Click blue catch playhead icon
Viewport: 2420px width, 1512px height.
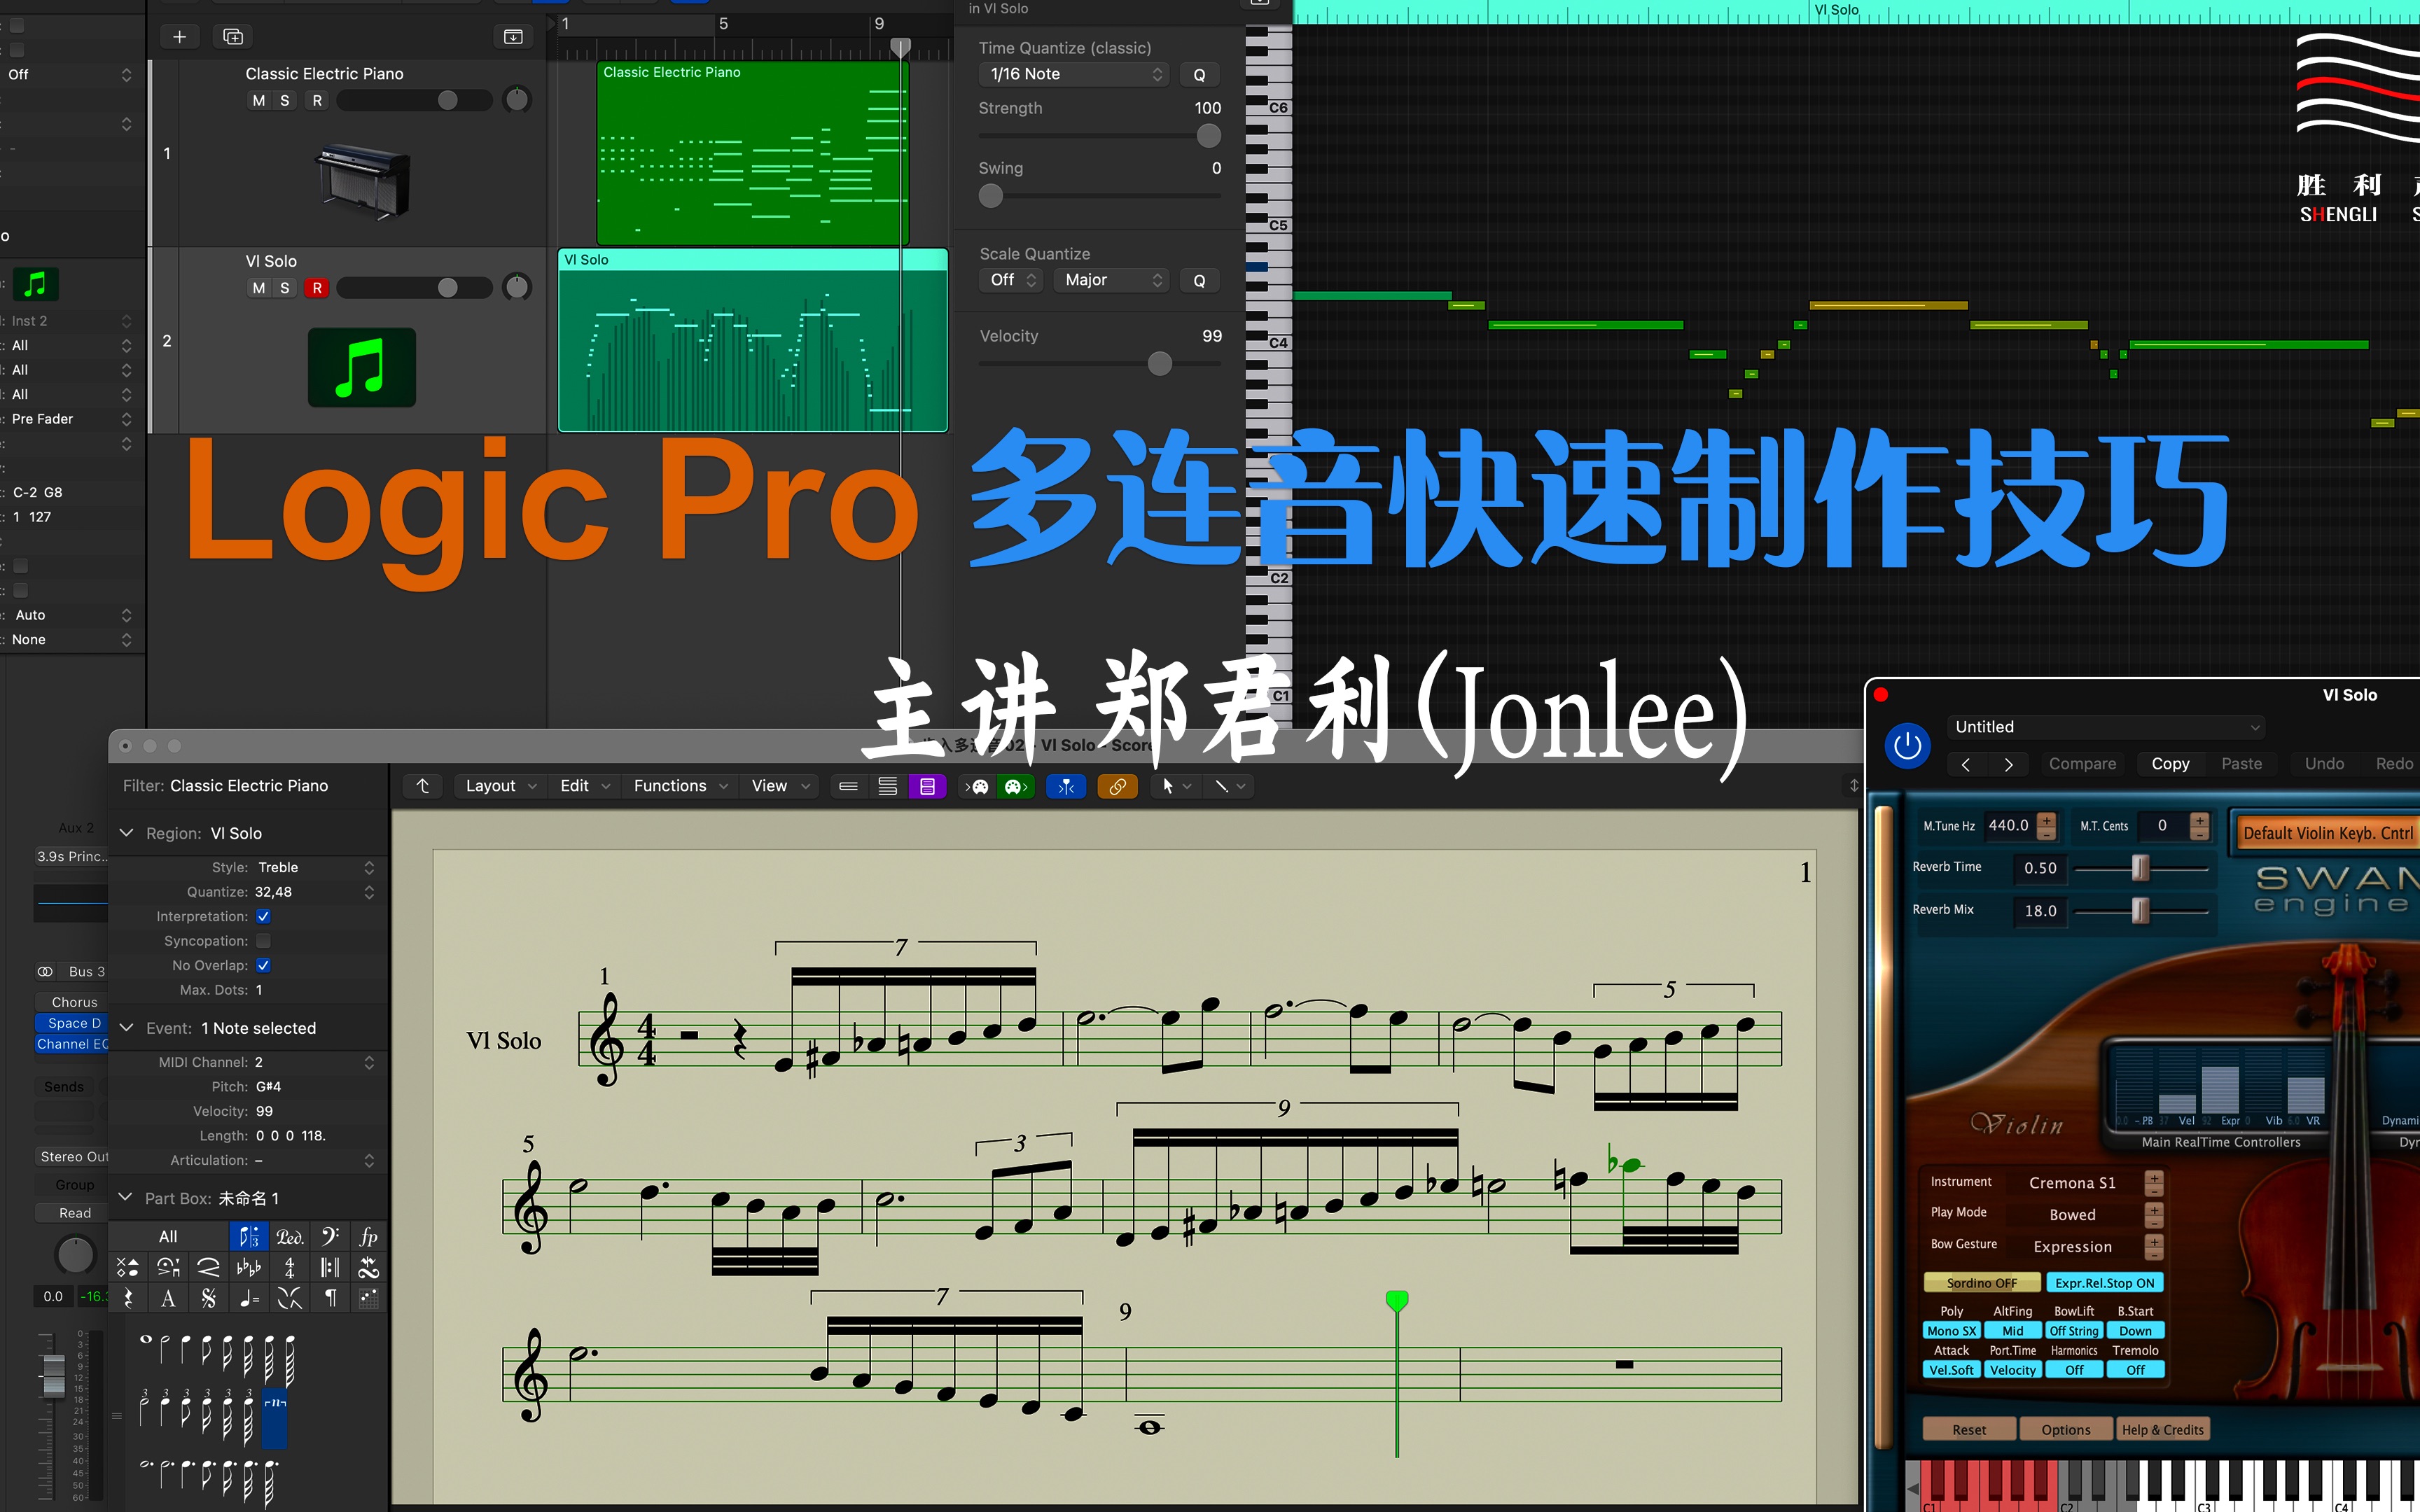point(1066,786)
